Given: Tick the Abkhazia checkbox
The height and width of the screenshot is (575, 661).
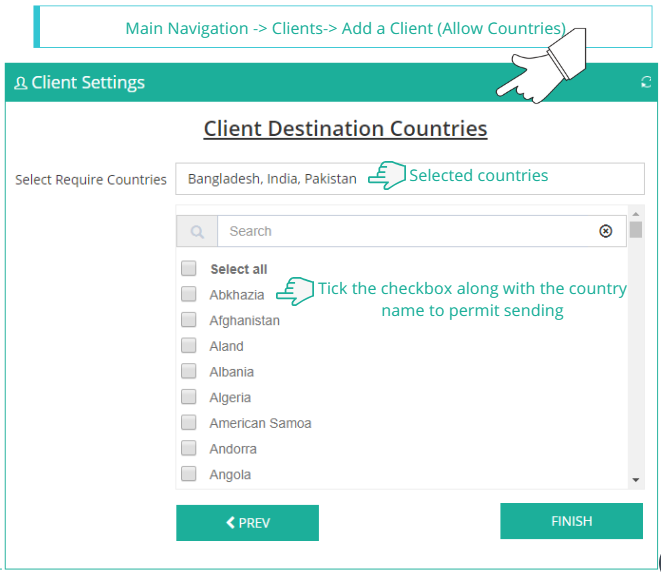Looking at the screenshot, I should [188, 294].
